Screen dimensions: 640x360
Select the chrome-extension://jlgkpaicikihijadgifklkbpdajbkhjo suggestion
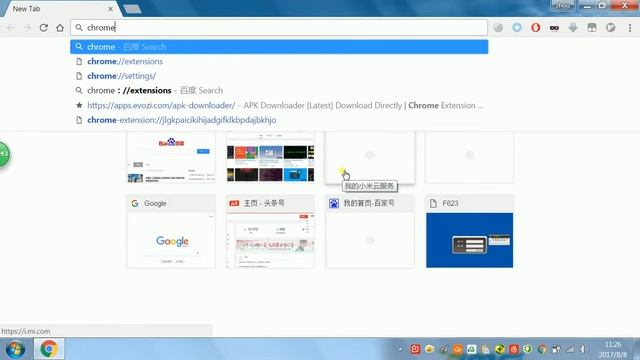tap(279, 120)
